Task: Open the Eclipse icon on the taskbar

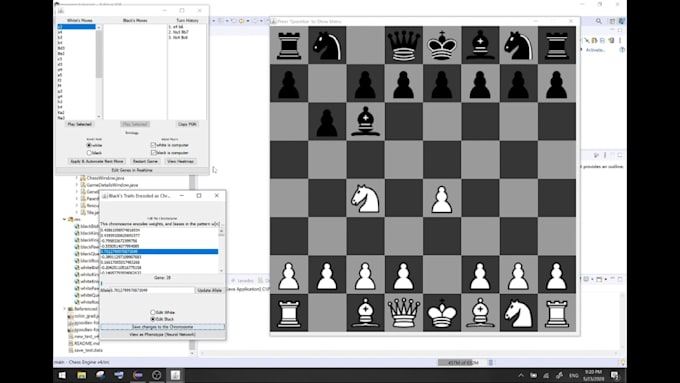Action: [x=138, y=375]
